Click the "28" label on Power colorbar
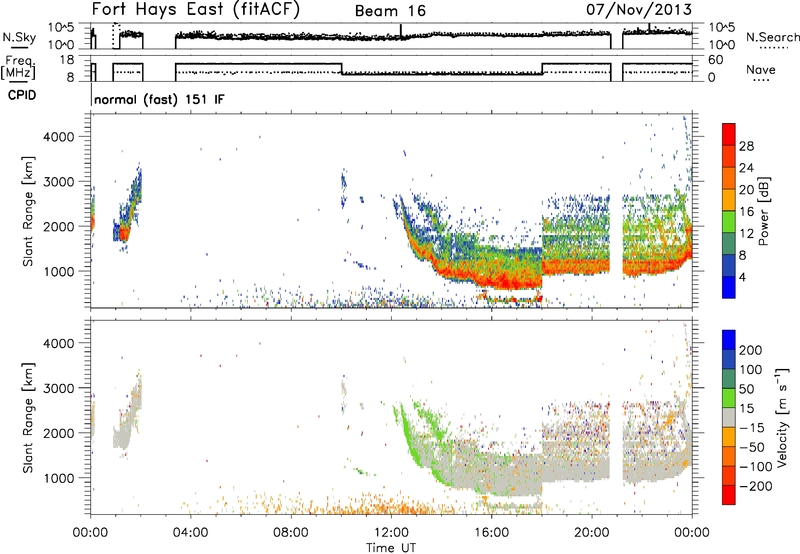This screenshot has height=554, width=800. [746, 146]
